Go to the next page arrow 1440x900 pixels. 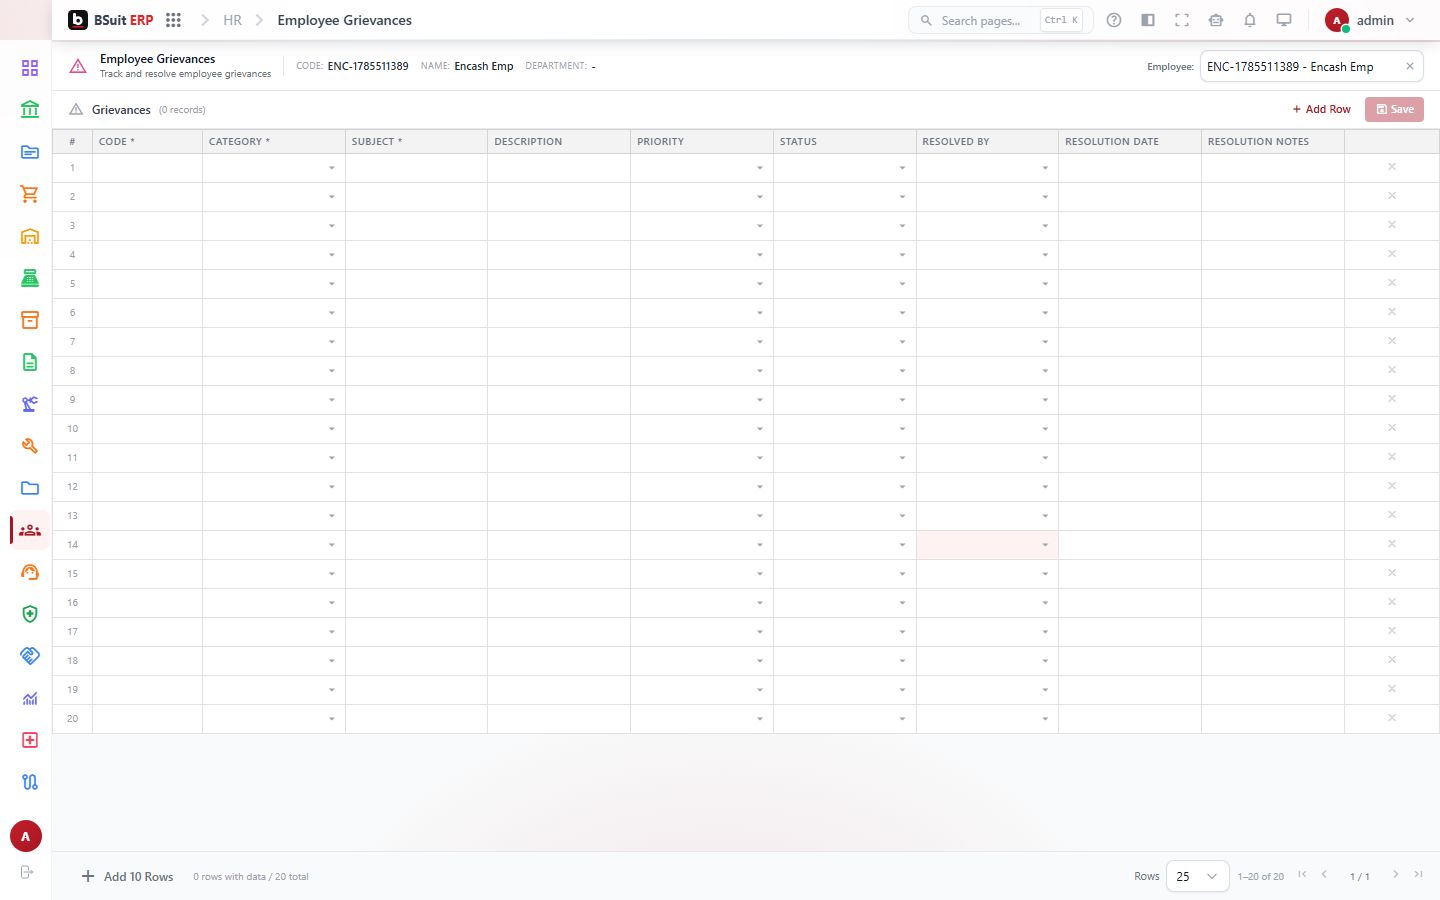(1396, 874)
